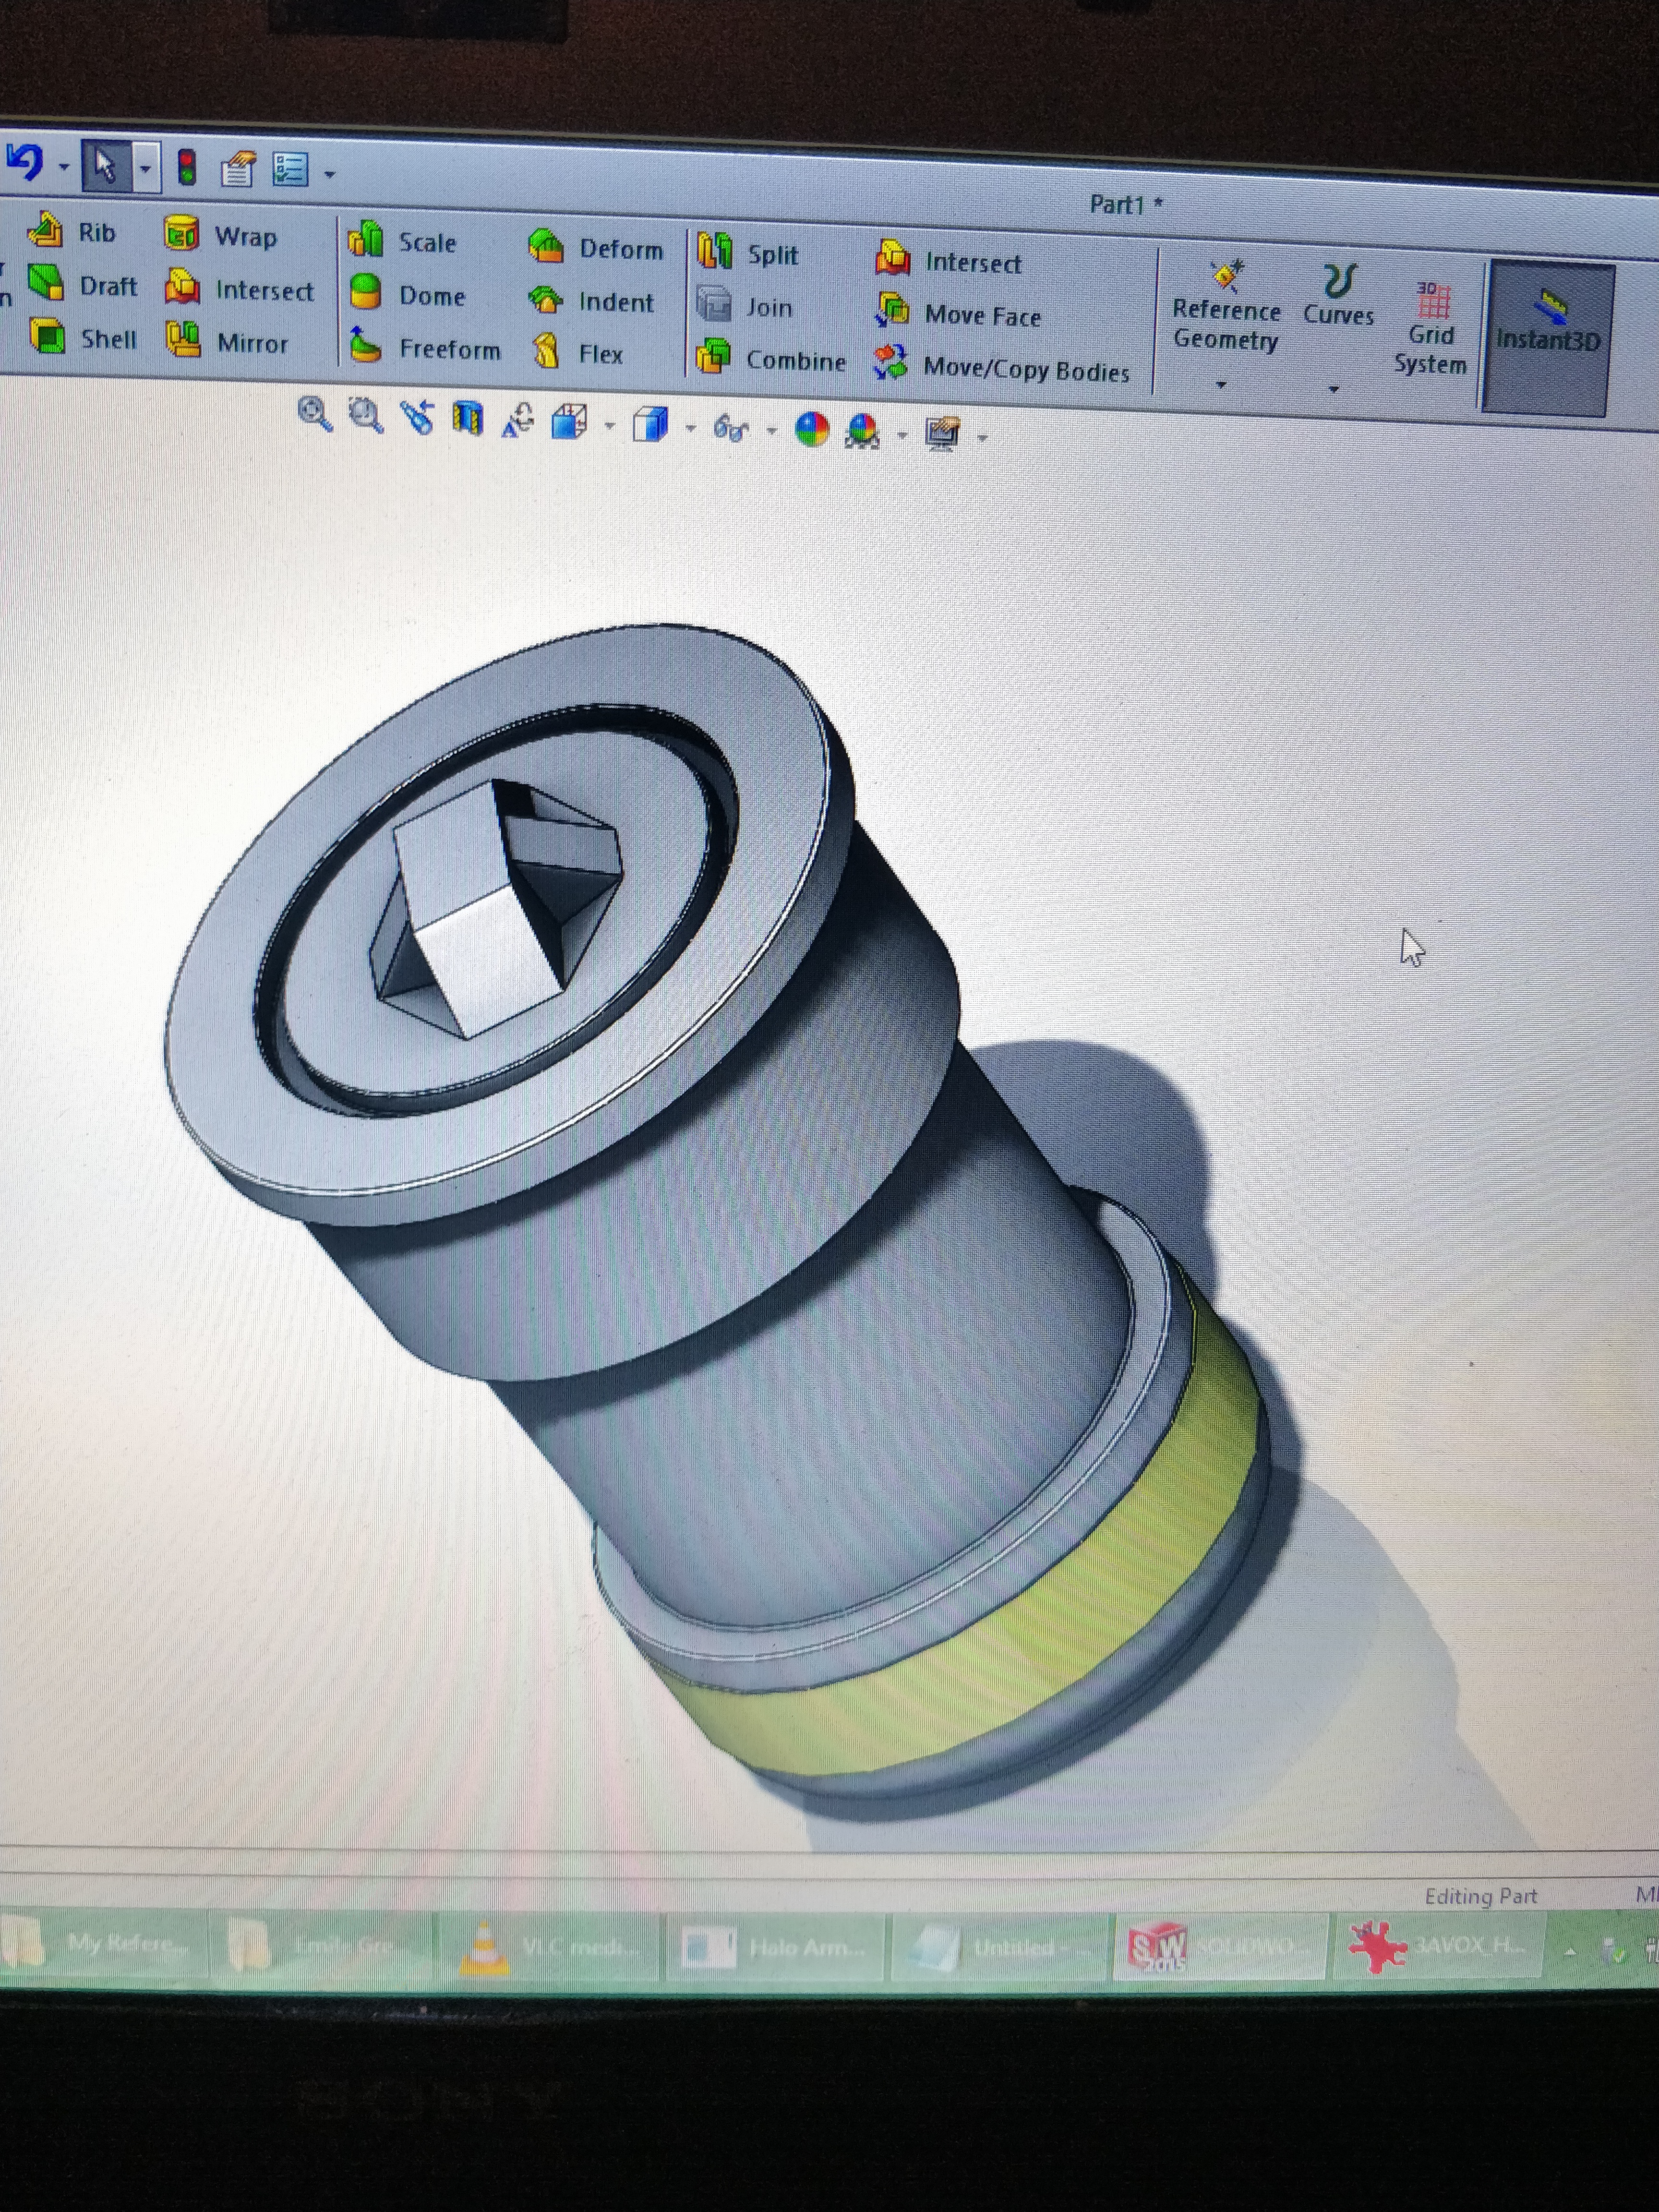The width and height of the screenshot is (1659, 2212).
Task: Click the View Settings monitor icon
Action: pos(942,434)
